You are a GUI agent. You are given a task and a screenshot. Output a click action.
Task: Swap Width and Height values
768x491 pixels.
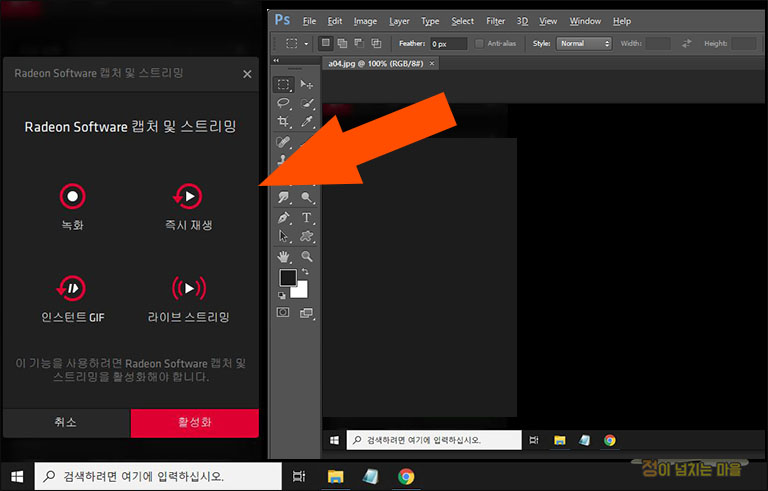point(686,43)
